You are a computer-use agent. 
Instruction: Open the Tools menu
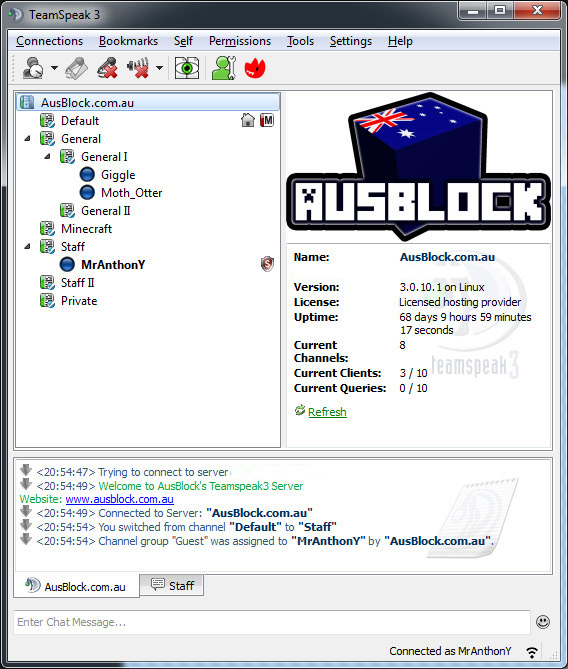point(300,41)
